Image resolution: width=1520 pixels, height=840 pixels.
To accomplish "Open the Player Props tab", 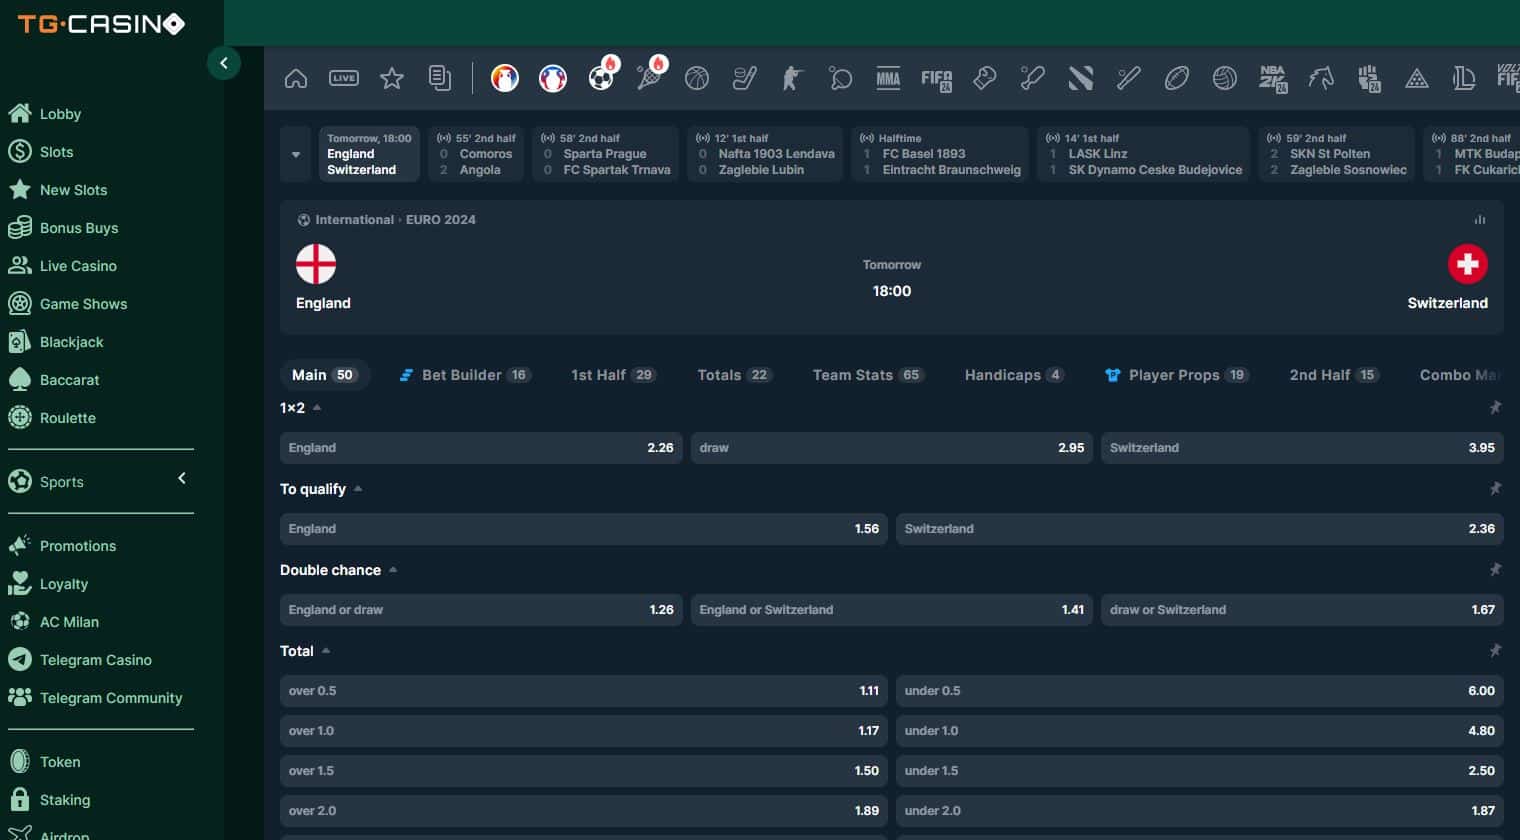I will point(1177,375).
